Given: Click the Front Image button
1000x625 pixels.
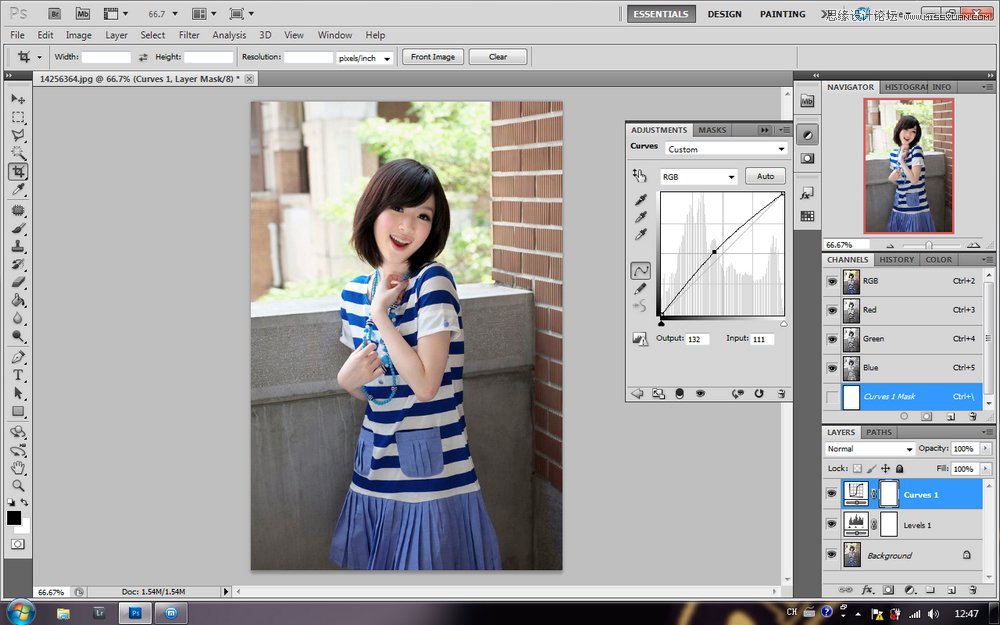Looking at the screenshot, I should click(x=432, y=56).
